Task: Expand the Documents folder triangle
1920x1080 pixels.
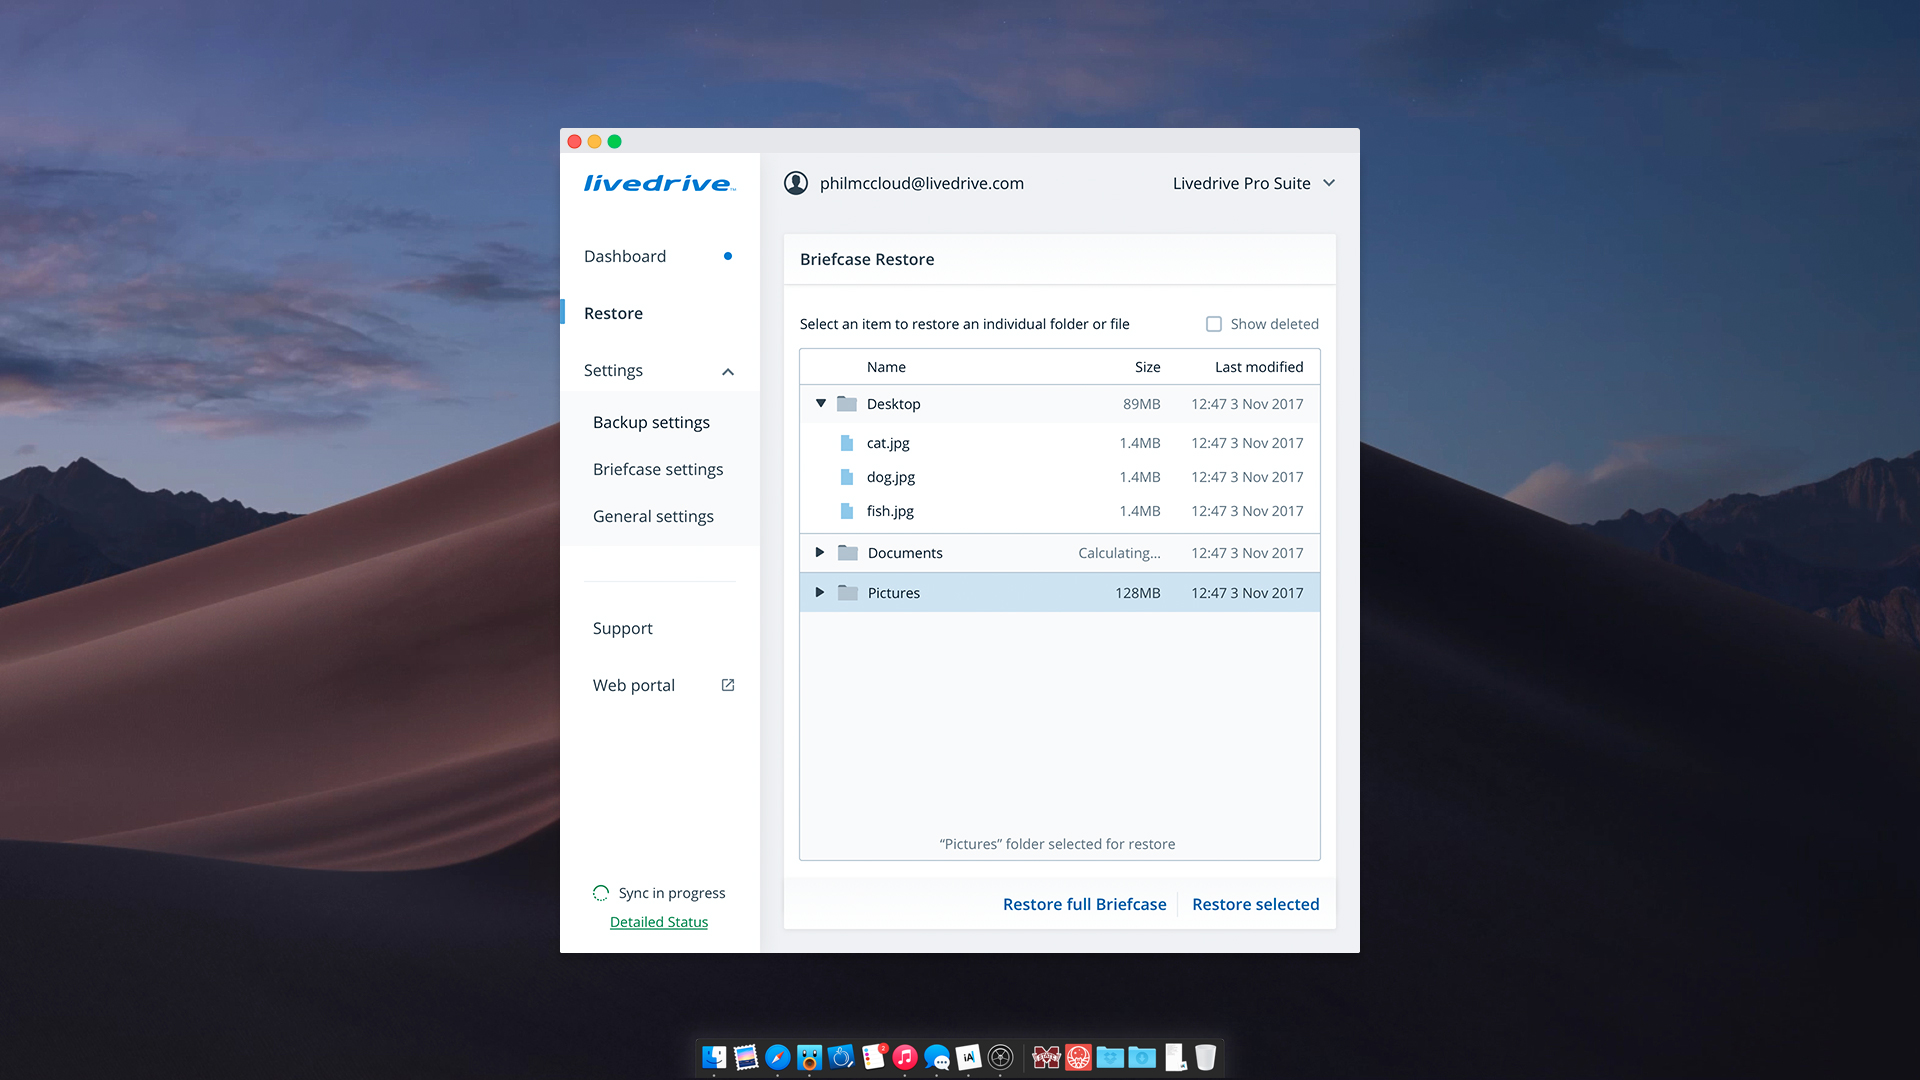Action: (x=820, y=553)
